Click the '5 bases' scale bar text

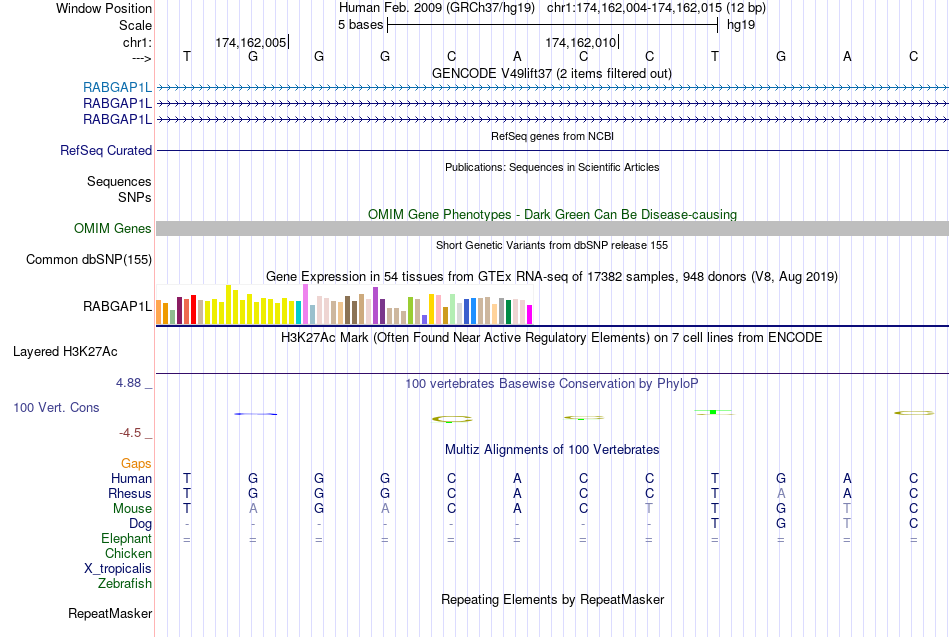coord(360,25)
